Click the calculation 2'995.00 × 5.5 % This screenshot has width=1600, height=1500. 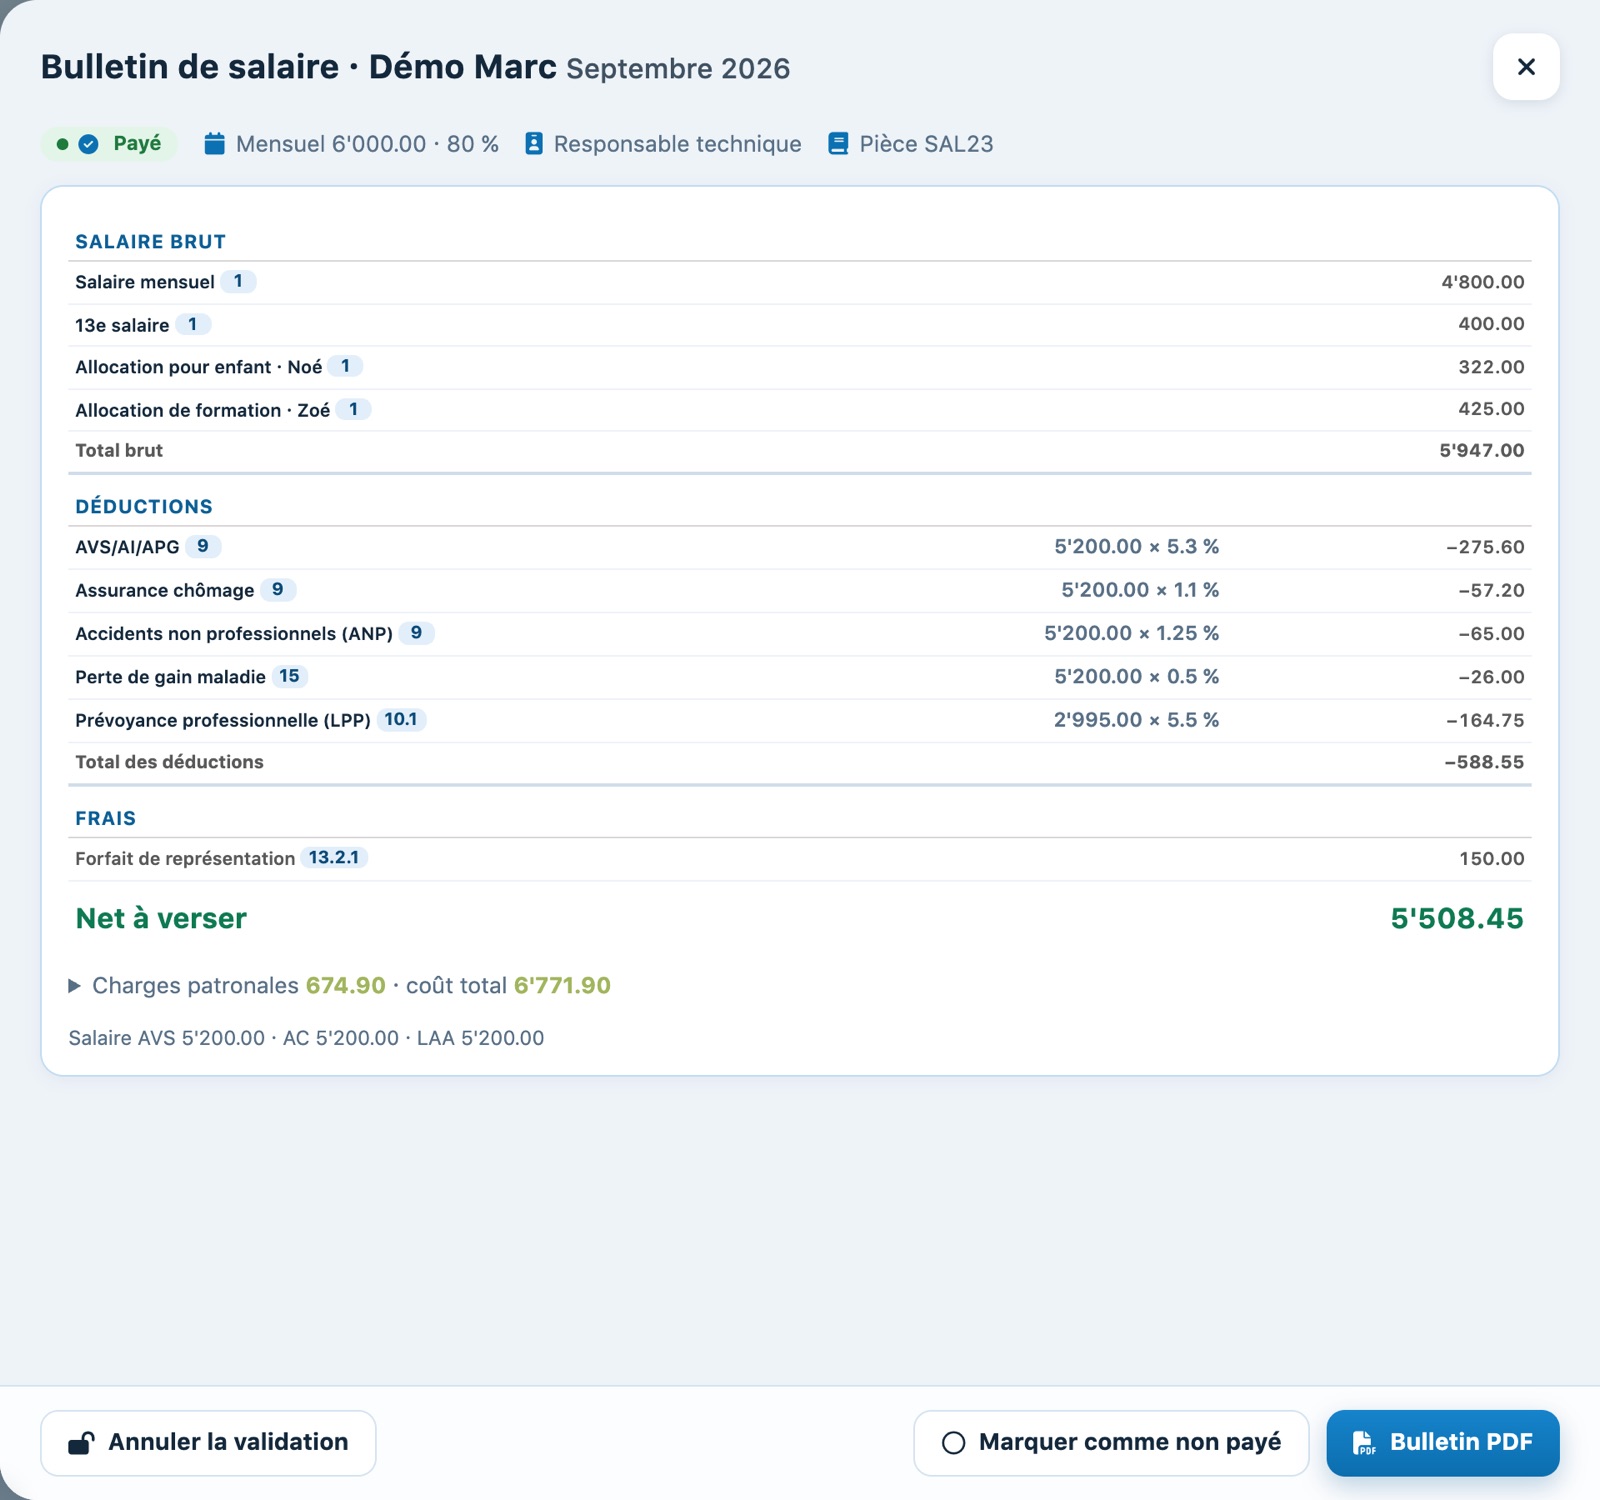tap(1137, 720)
